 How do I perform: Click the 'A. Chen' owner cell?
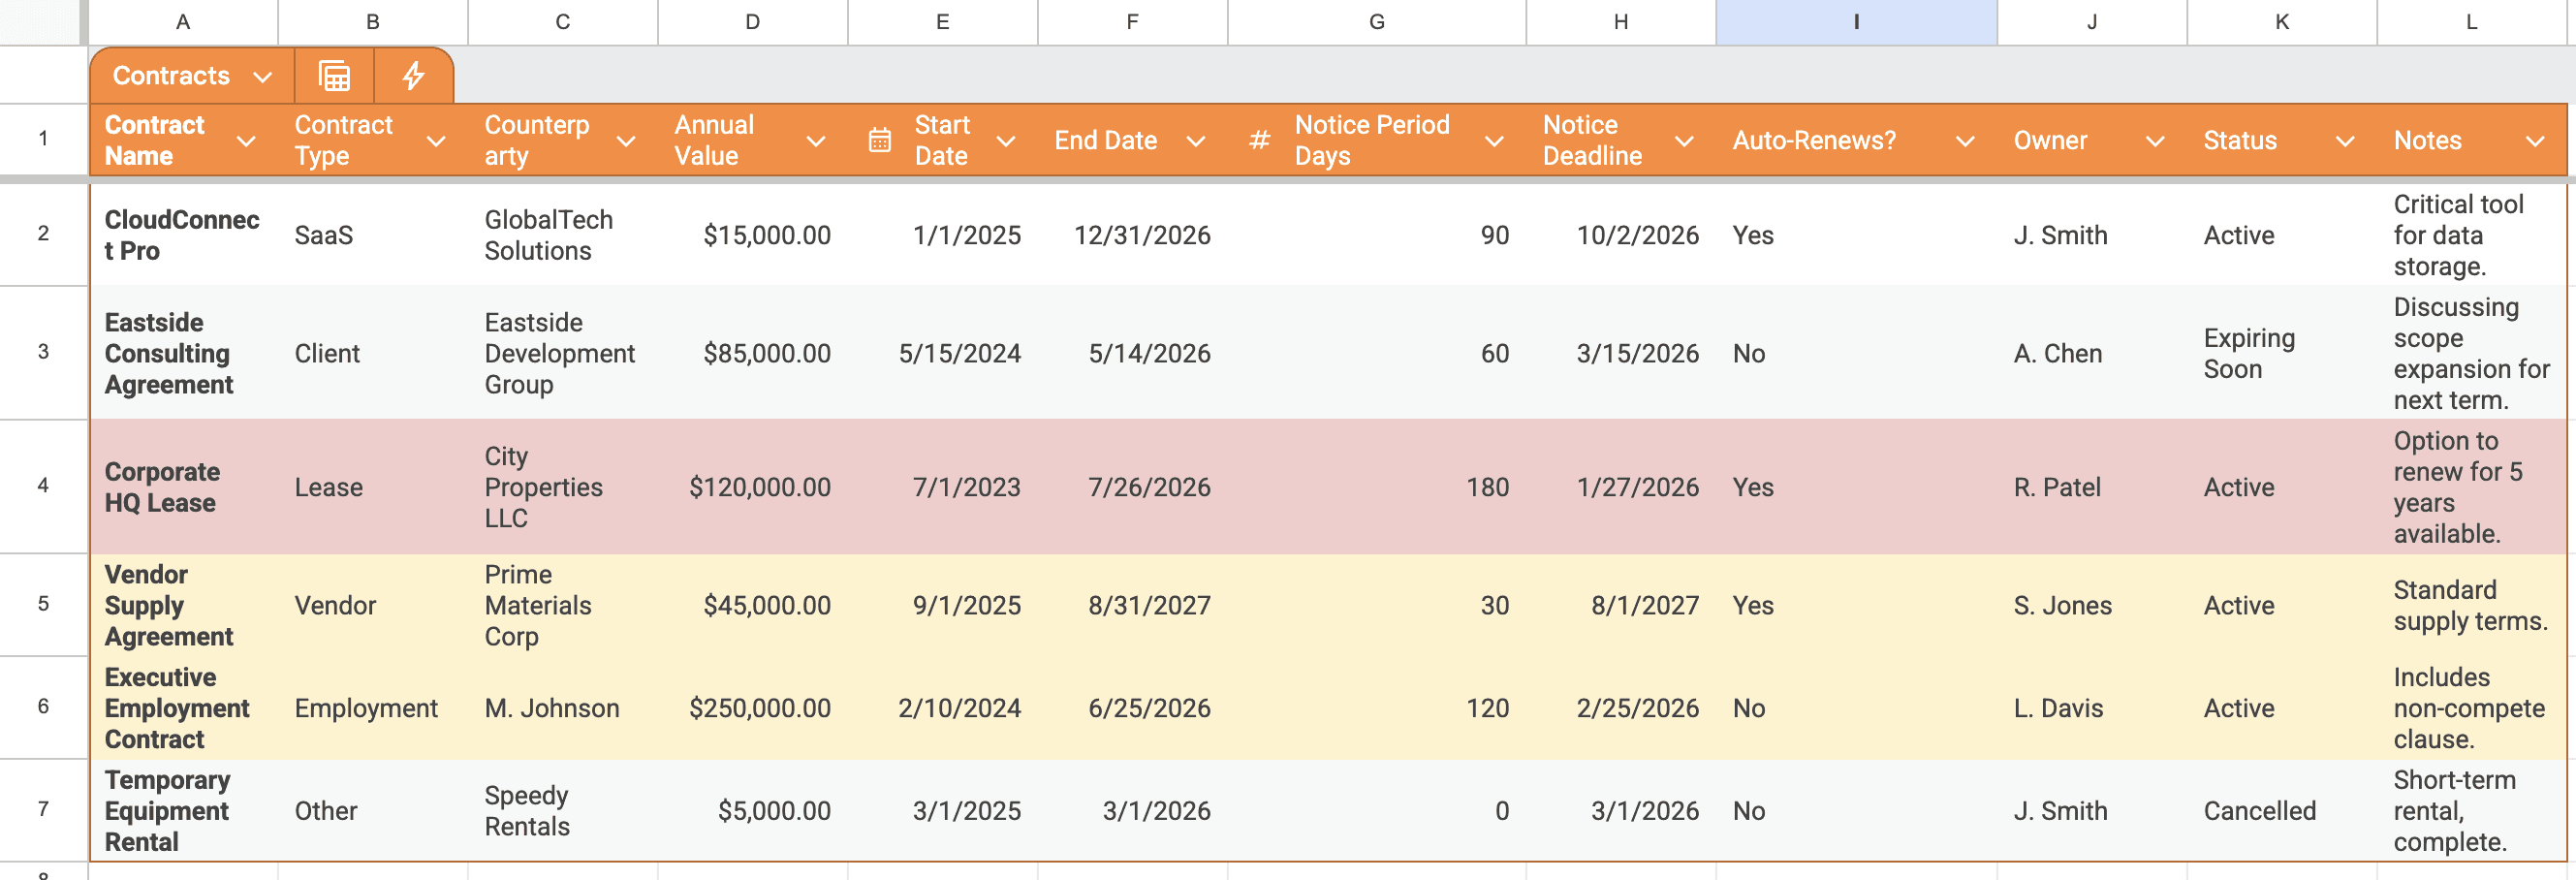coord(2092,353)
